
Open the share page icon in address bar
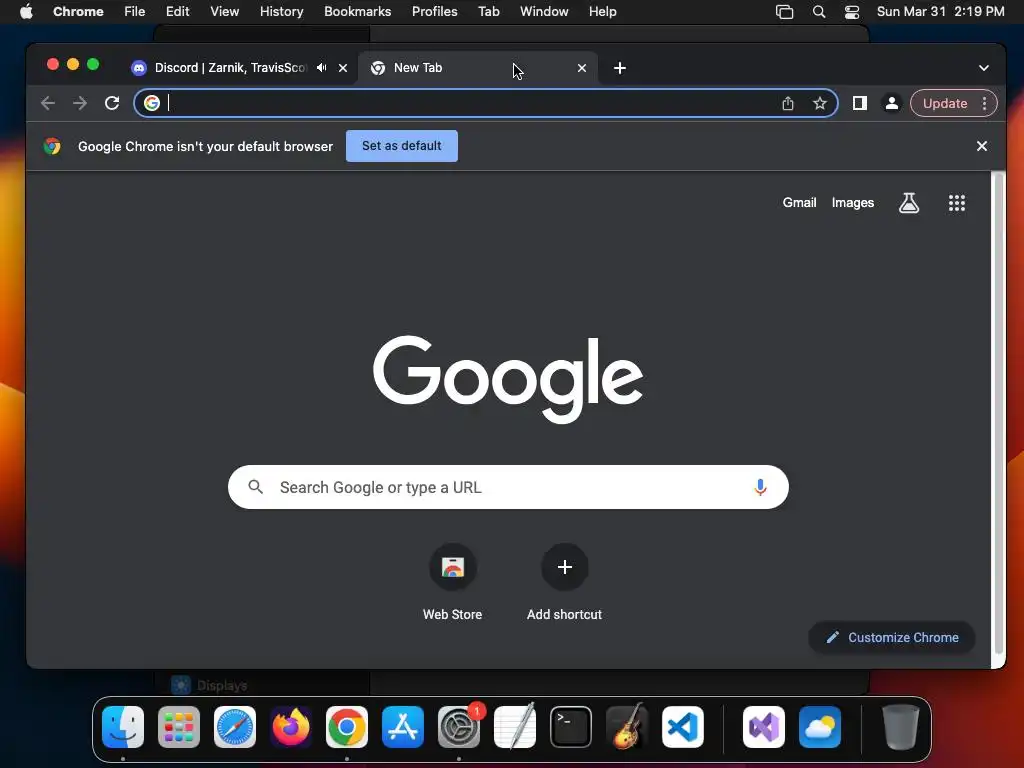[x=788, y=103]
